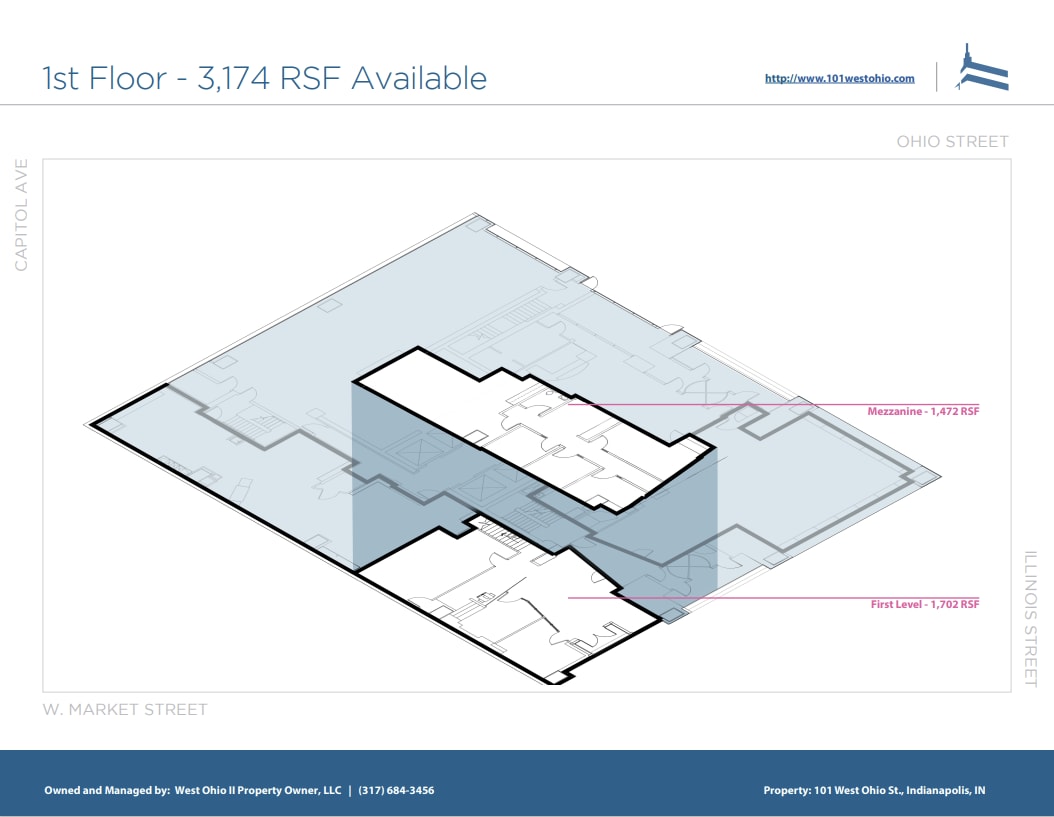Image resolution: width=1054 pixels, height=817 pixels.
Task: Click the Mezzanine - 1,472 RSF label
Action: pyautogui.click(x=923, y=411)
